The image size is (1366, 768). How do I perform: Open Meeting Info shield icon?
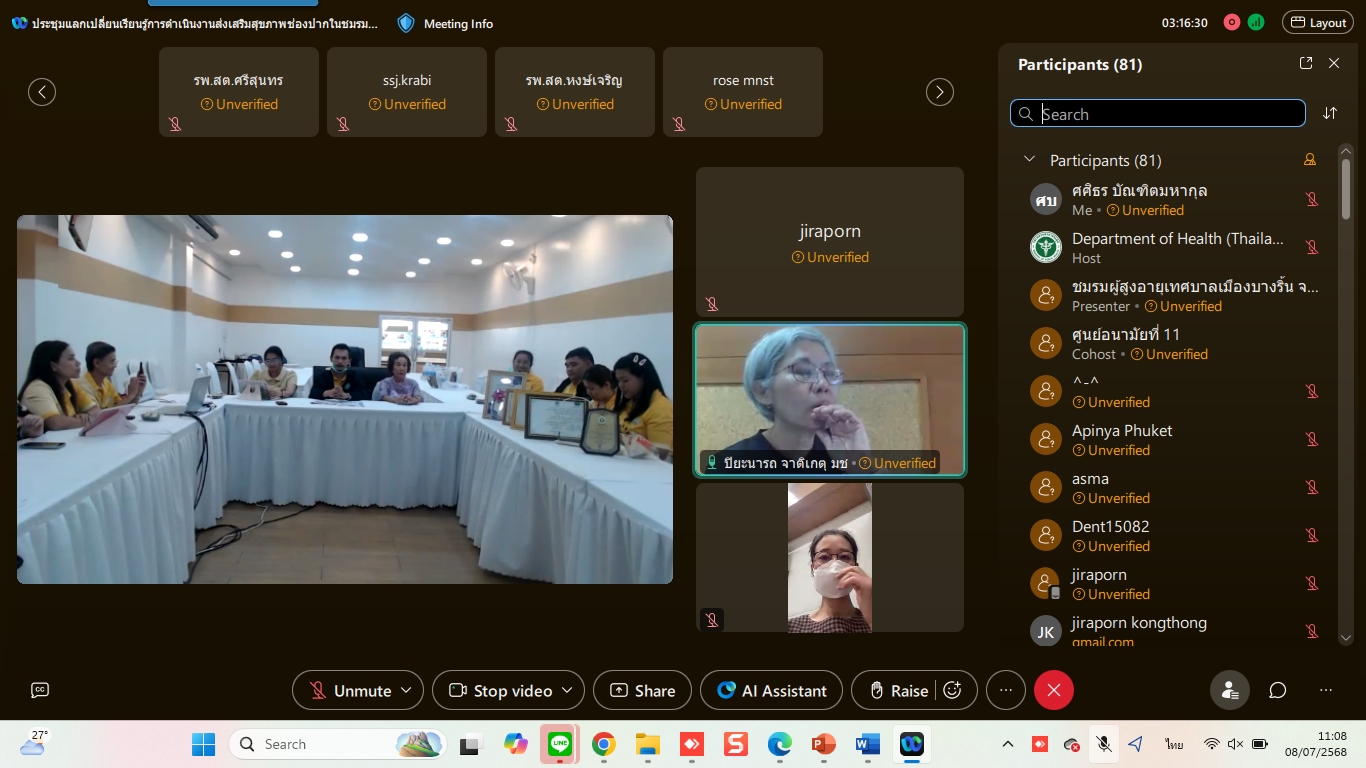(x=406, y=23)
